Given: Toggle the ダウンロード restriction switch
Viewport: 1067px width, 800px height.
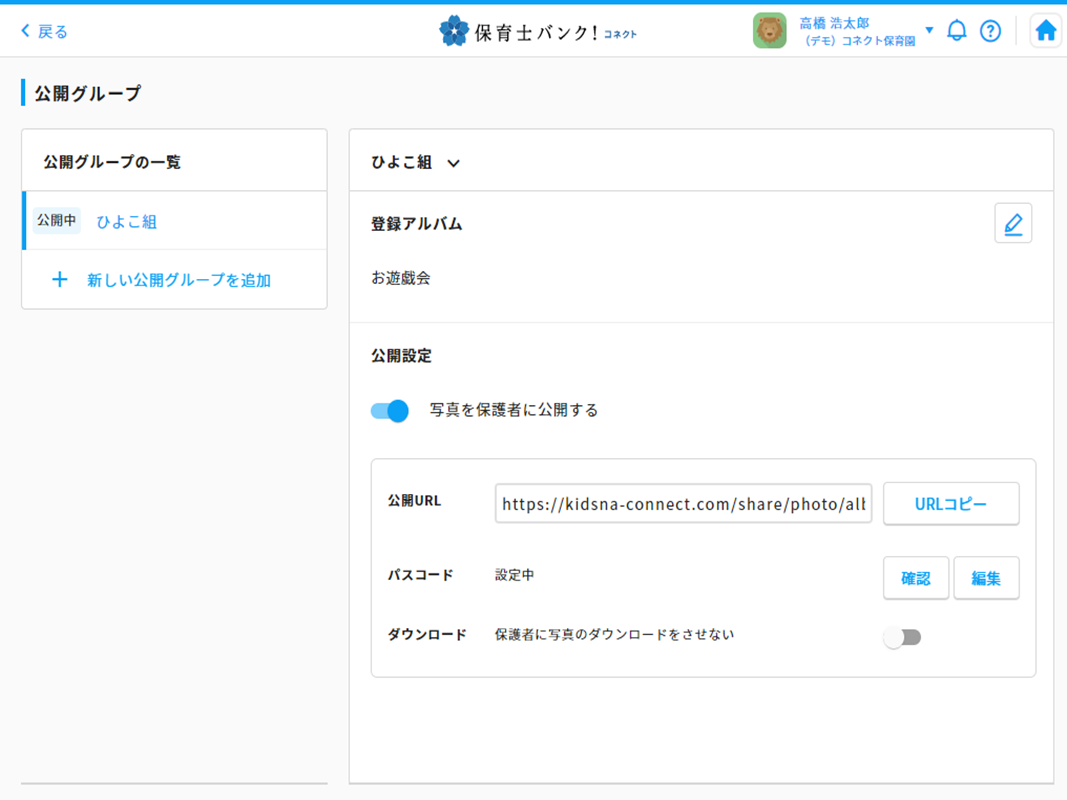Looking at the screenshot, I should [902, 637].
